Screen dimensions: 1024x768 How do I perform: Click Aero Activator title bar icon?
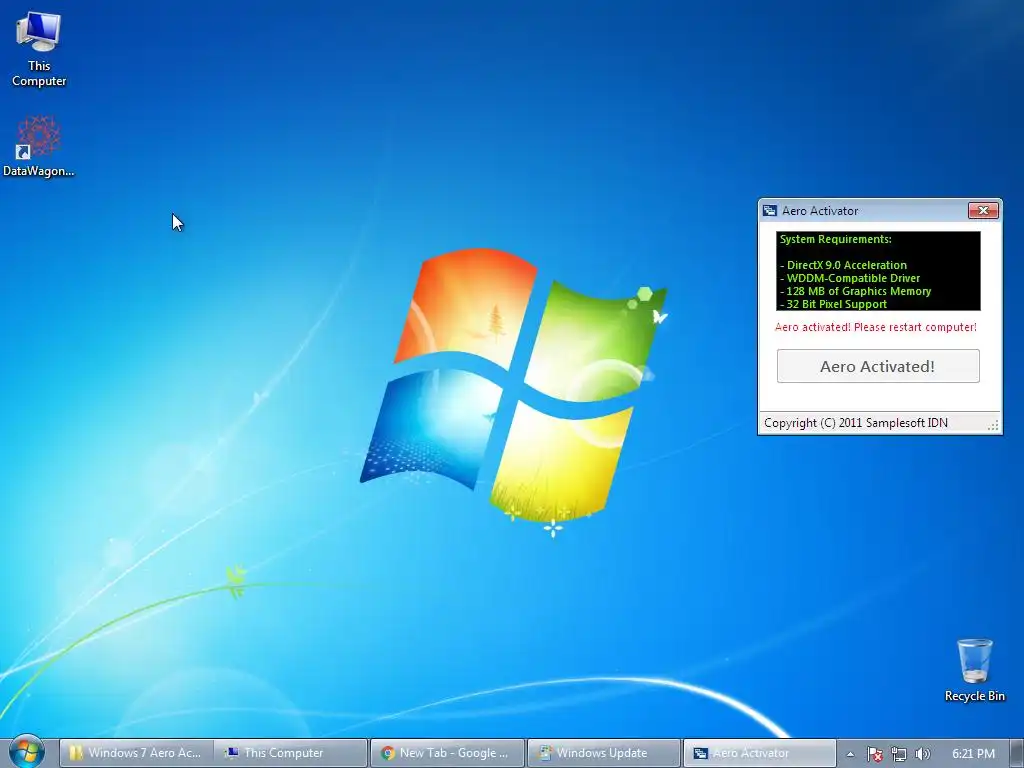tap(770, 210)
